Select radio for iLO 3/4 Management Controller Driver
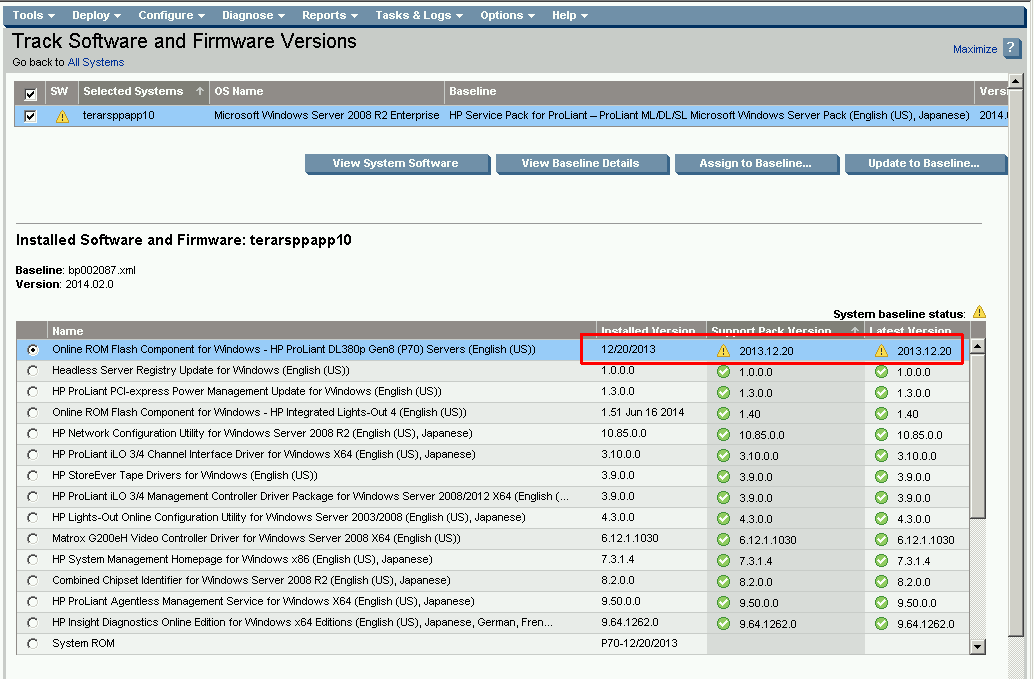This screenshot has width=1034, height=679. pos(32,496)
